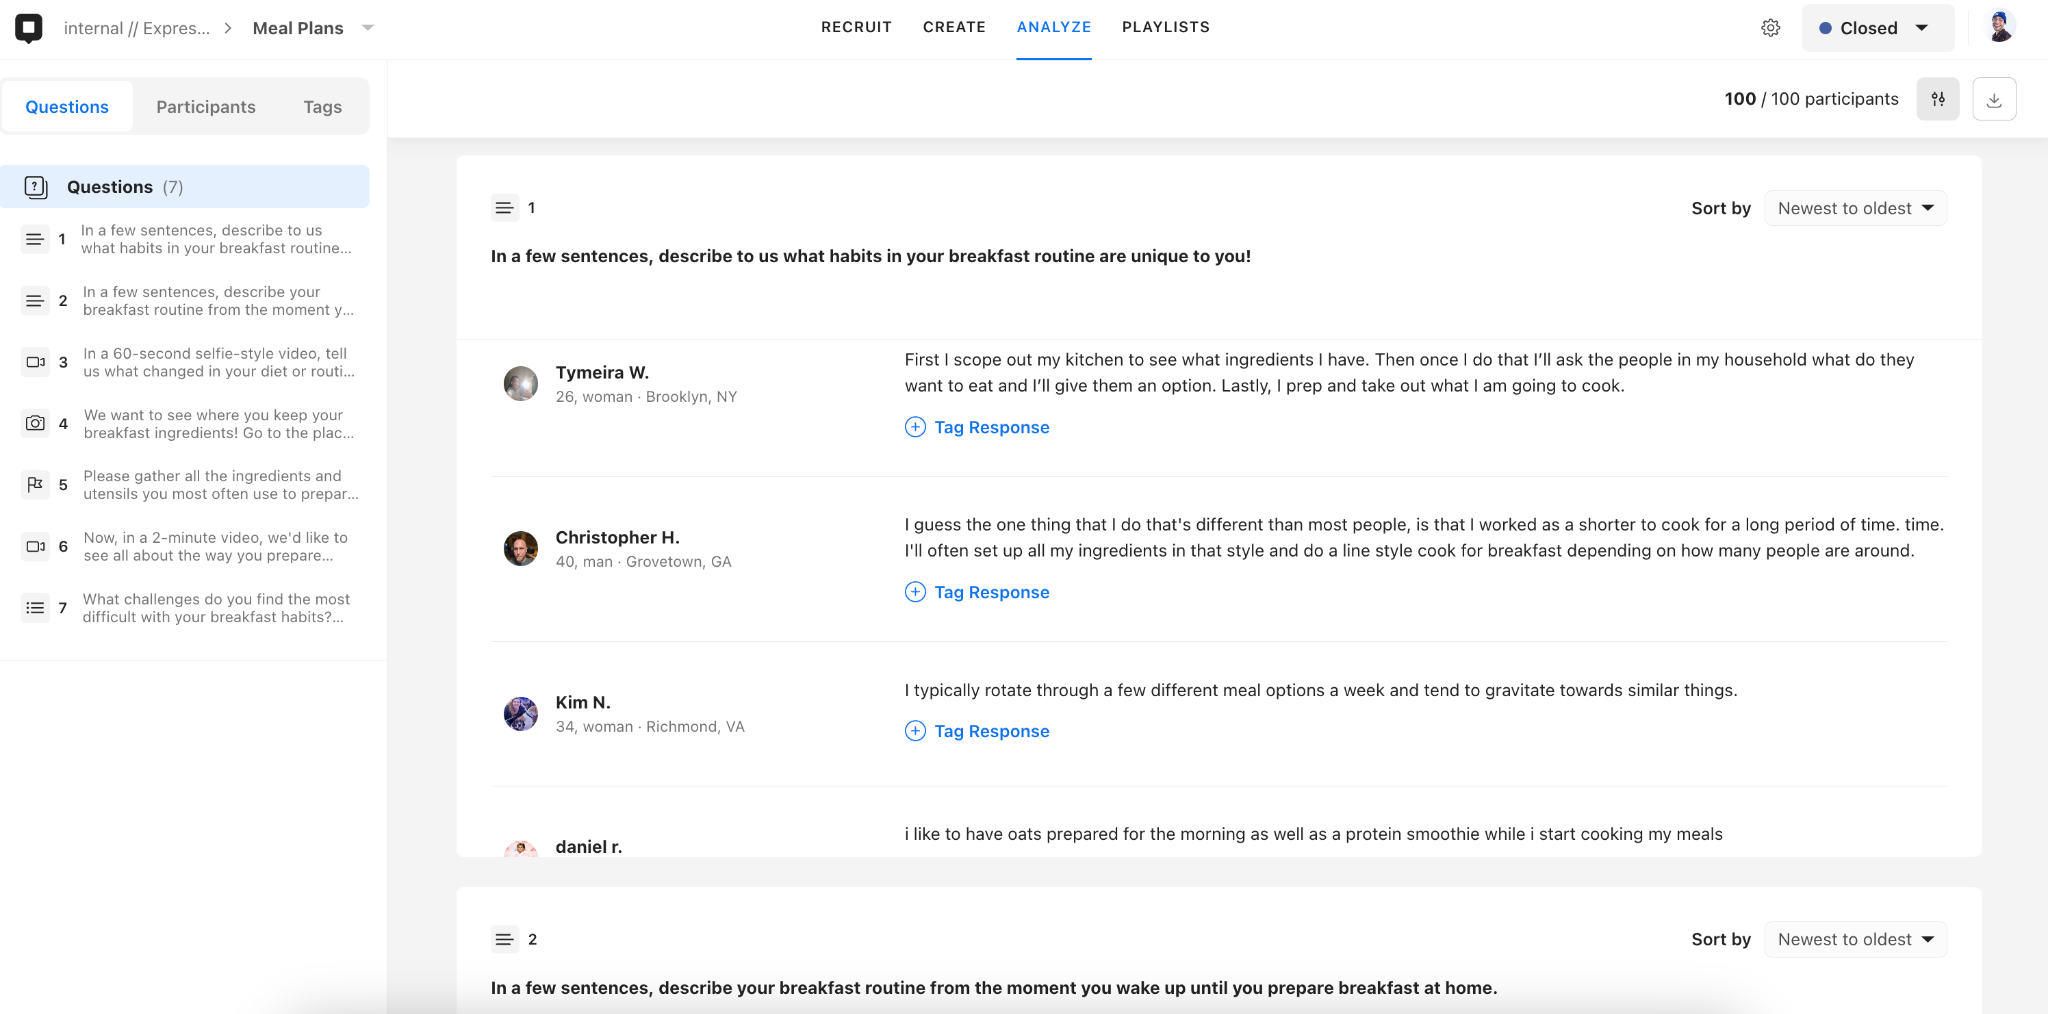Open the internal // Expres... breadcrumb link
The width and height of the screenshot is (2048, 1014).
pos(137,28)
